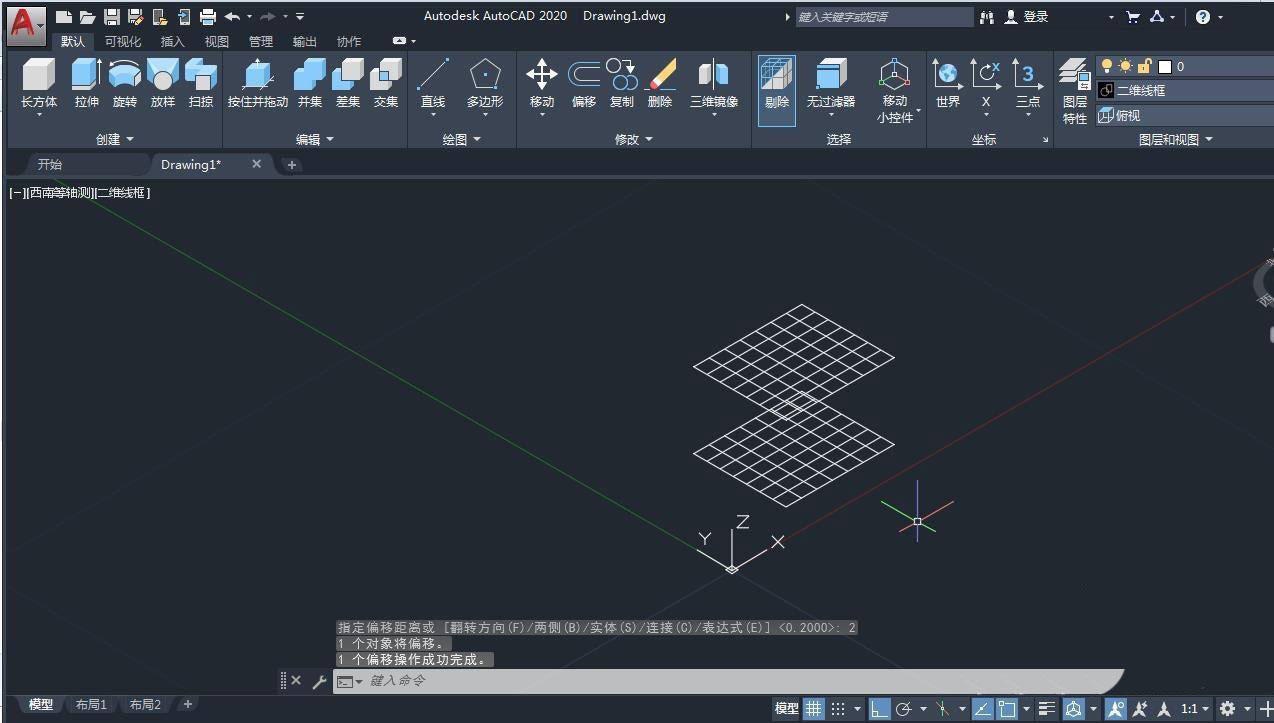The width and height of the screenshot is (1274, 723).
Task: Toggle 模型 model space button in status bar
Action: point(786,709)
